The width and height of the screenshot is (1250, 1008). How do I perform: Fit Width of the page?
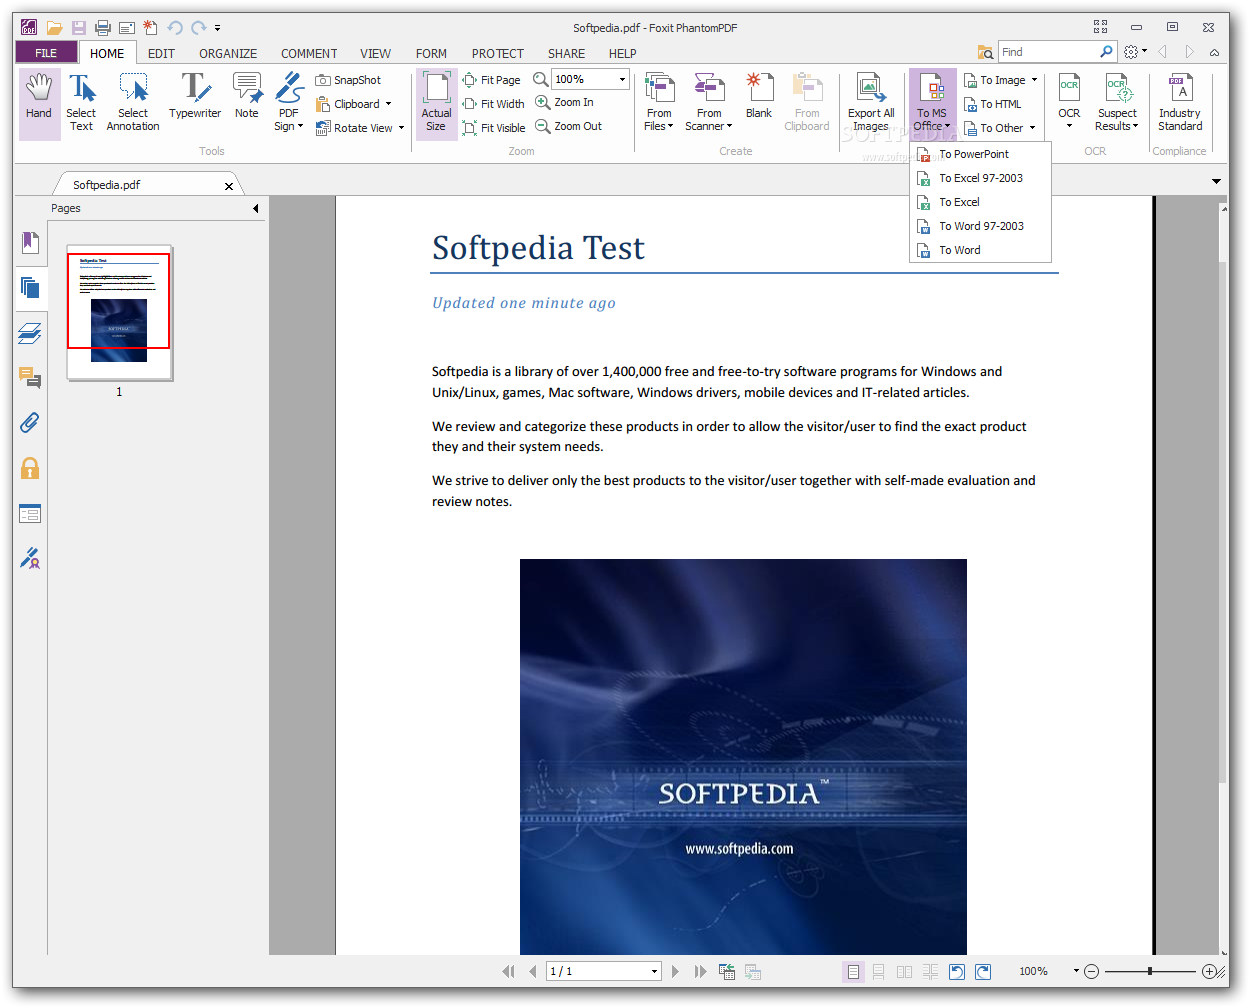(493, 104)
